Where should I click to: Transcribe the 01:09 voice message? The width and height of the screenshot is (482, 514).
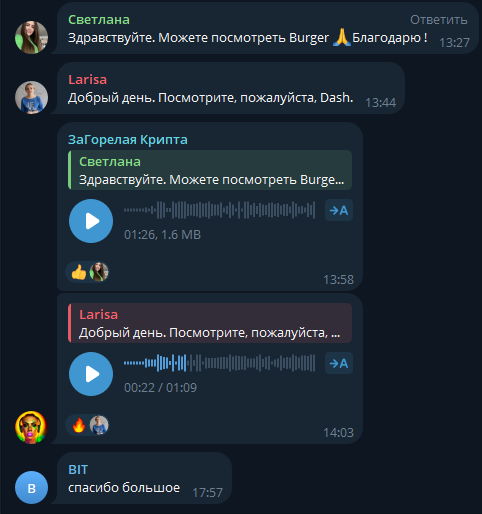click(339, 363)
